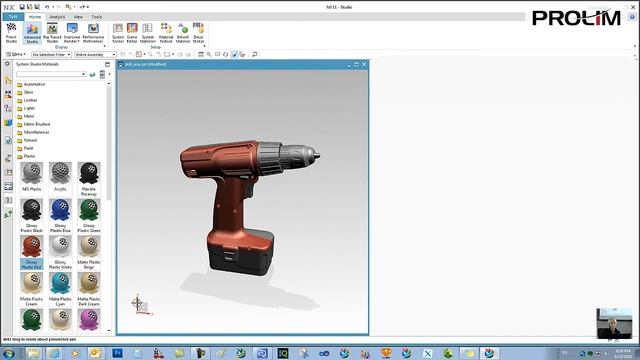Pick the Matte Plastic Cream material
Screen dimensions: 640x360
point(31,289)
